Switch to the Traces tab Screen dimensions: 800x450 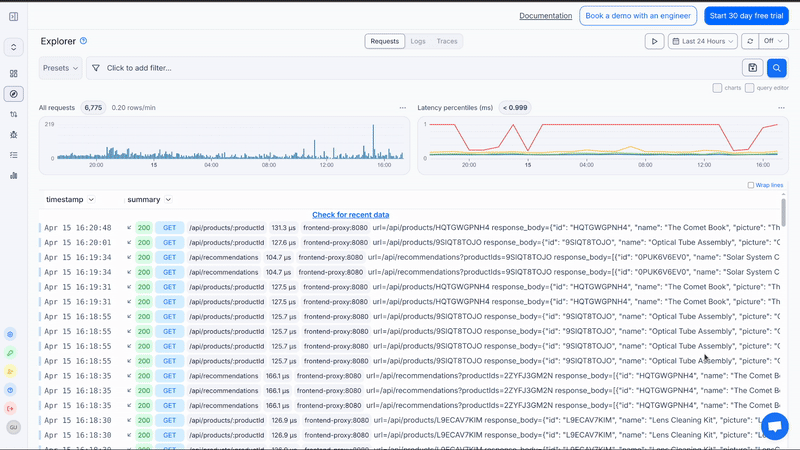point(447,41)
